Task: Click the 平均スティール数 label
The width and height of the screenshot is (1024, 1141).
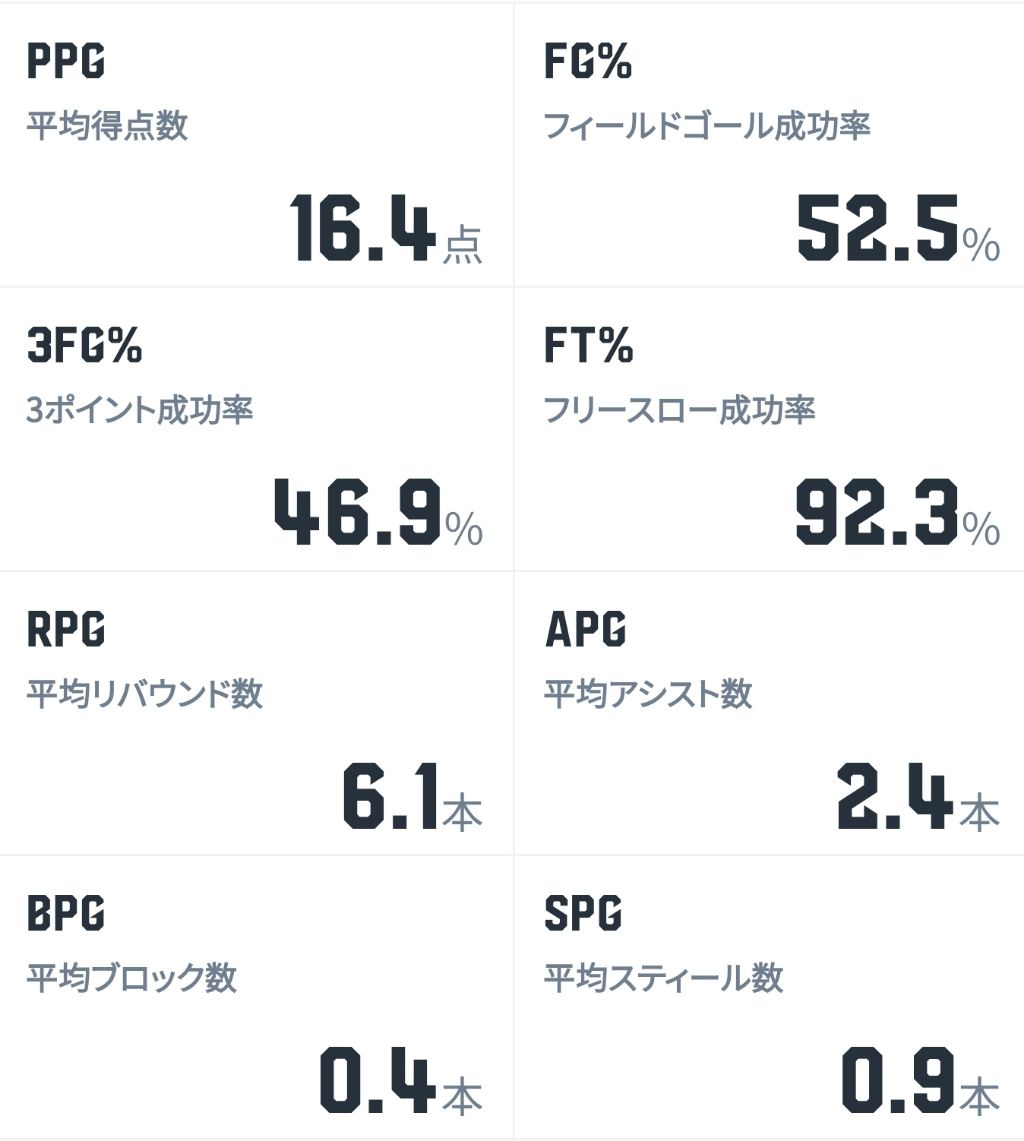Action: point(663,978)
